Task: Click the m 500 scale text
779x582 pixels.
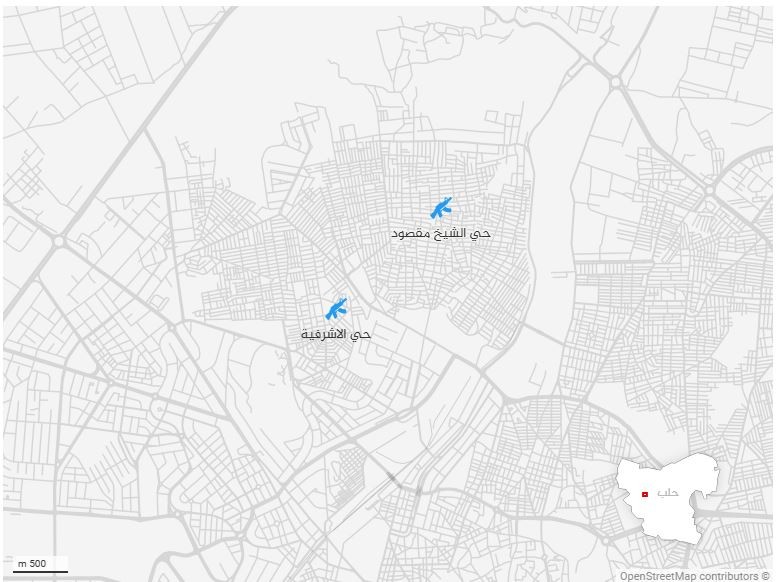Action: pyautogui.click(x=32, y=564)
